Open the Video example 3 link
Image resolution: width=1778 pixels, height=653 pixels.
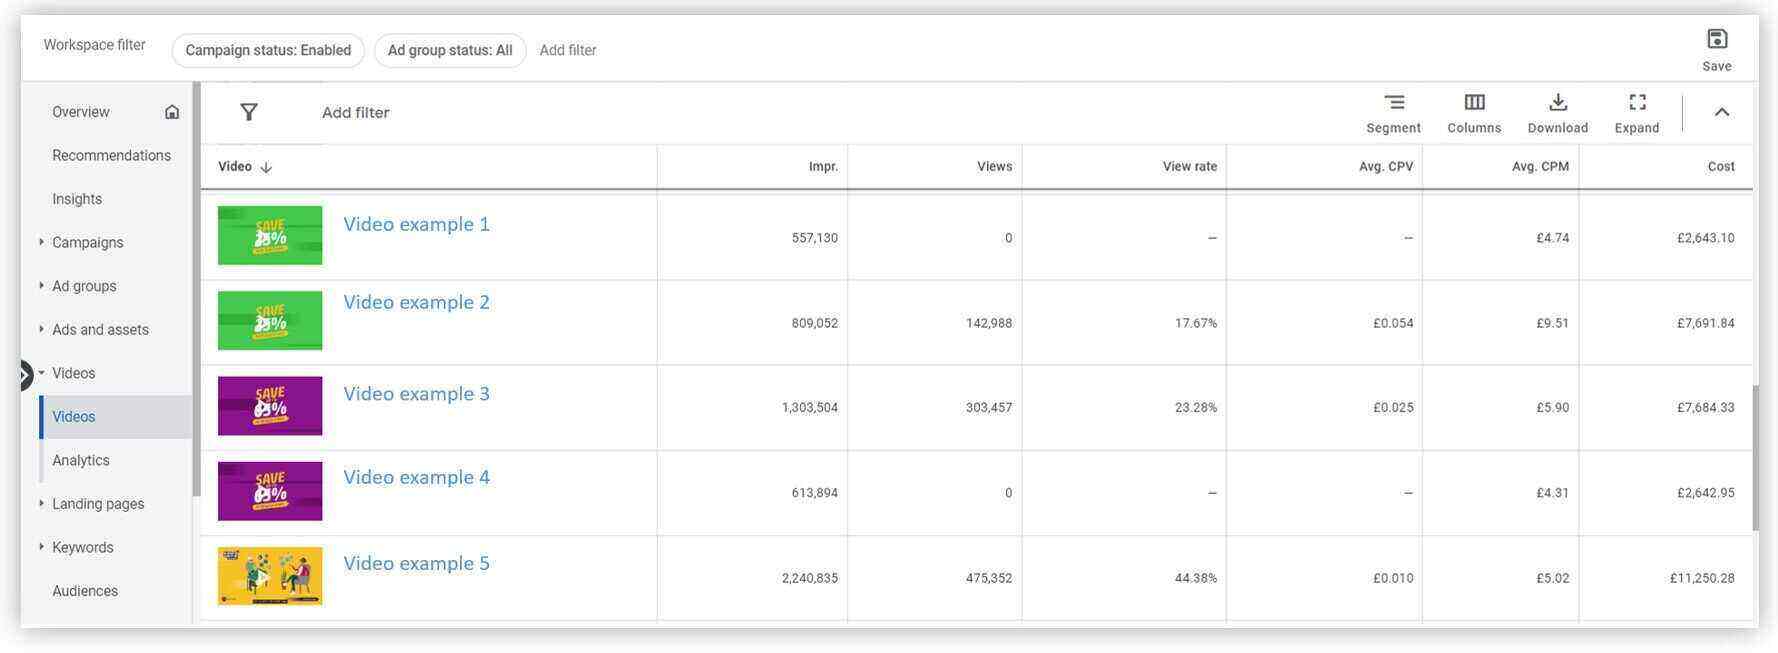416,394
